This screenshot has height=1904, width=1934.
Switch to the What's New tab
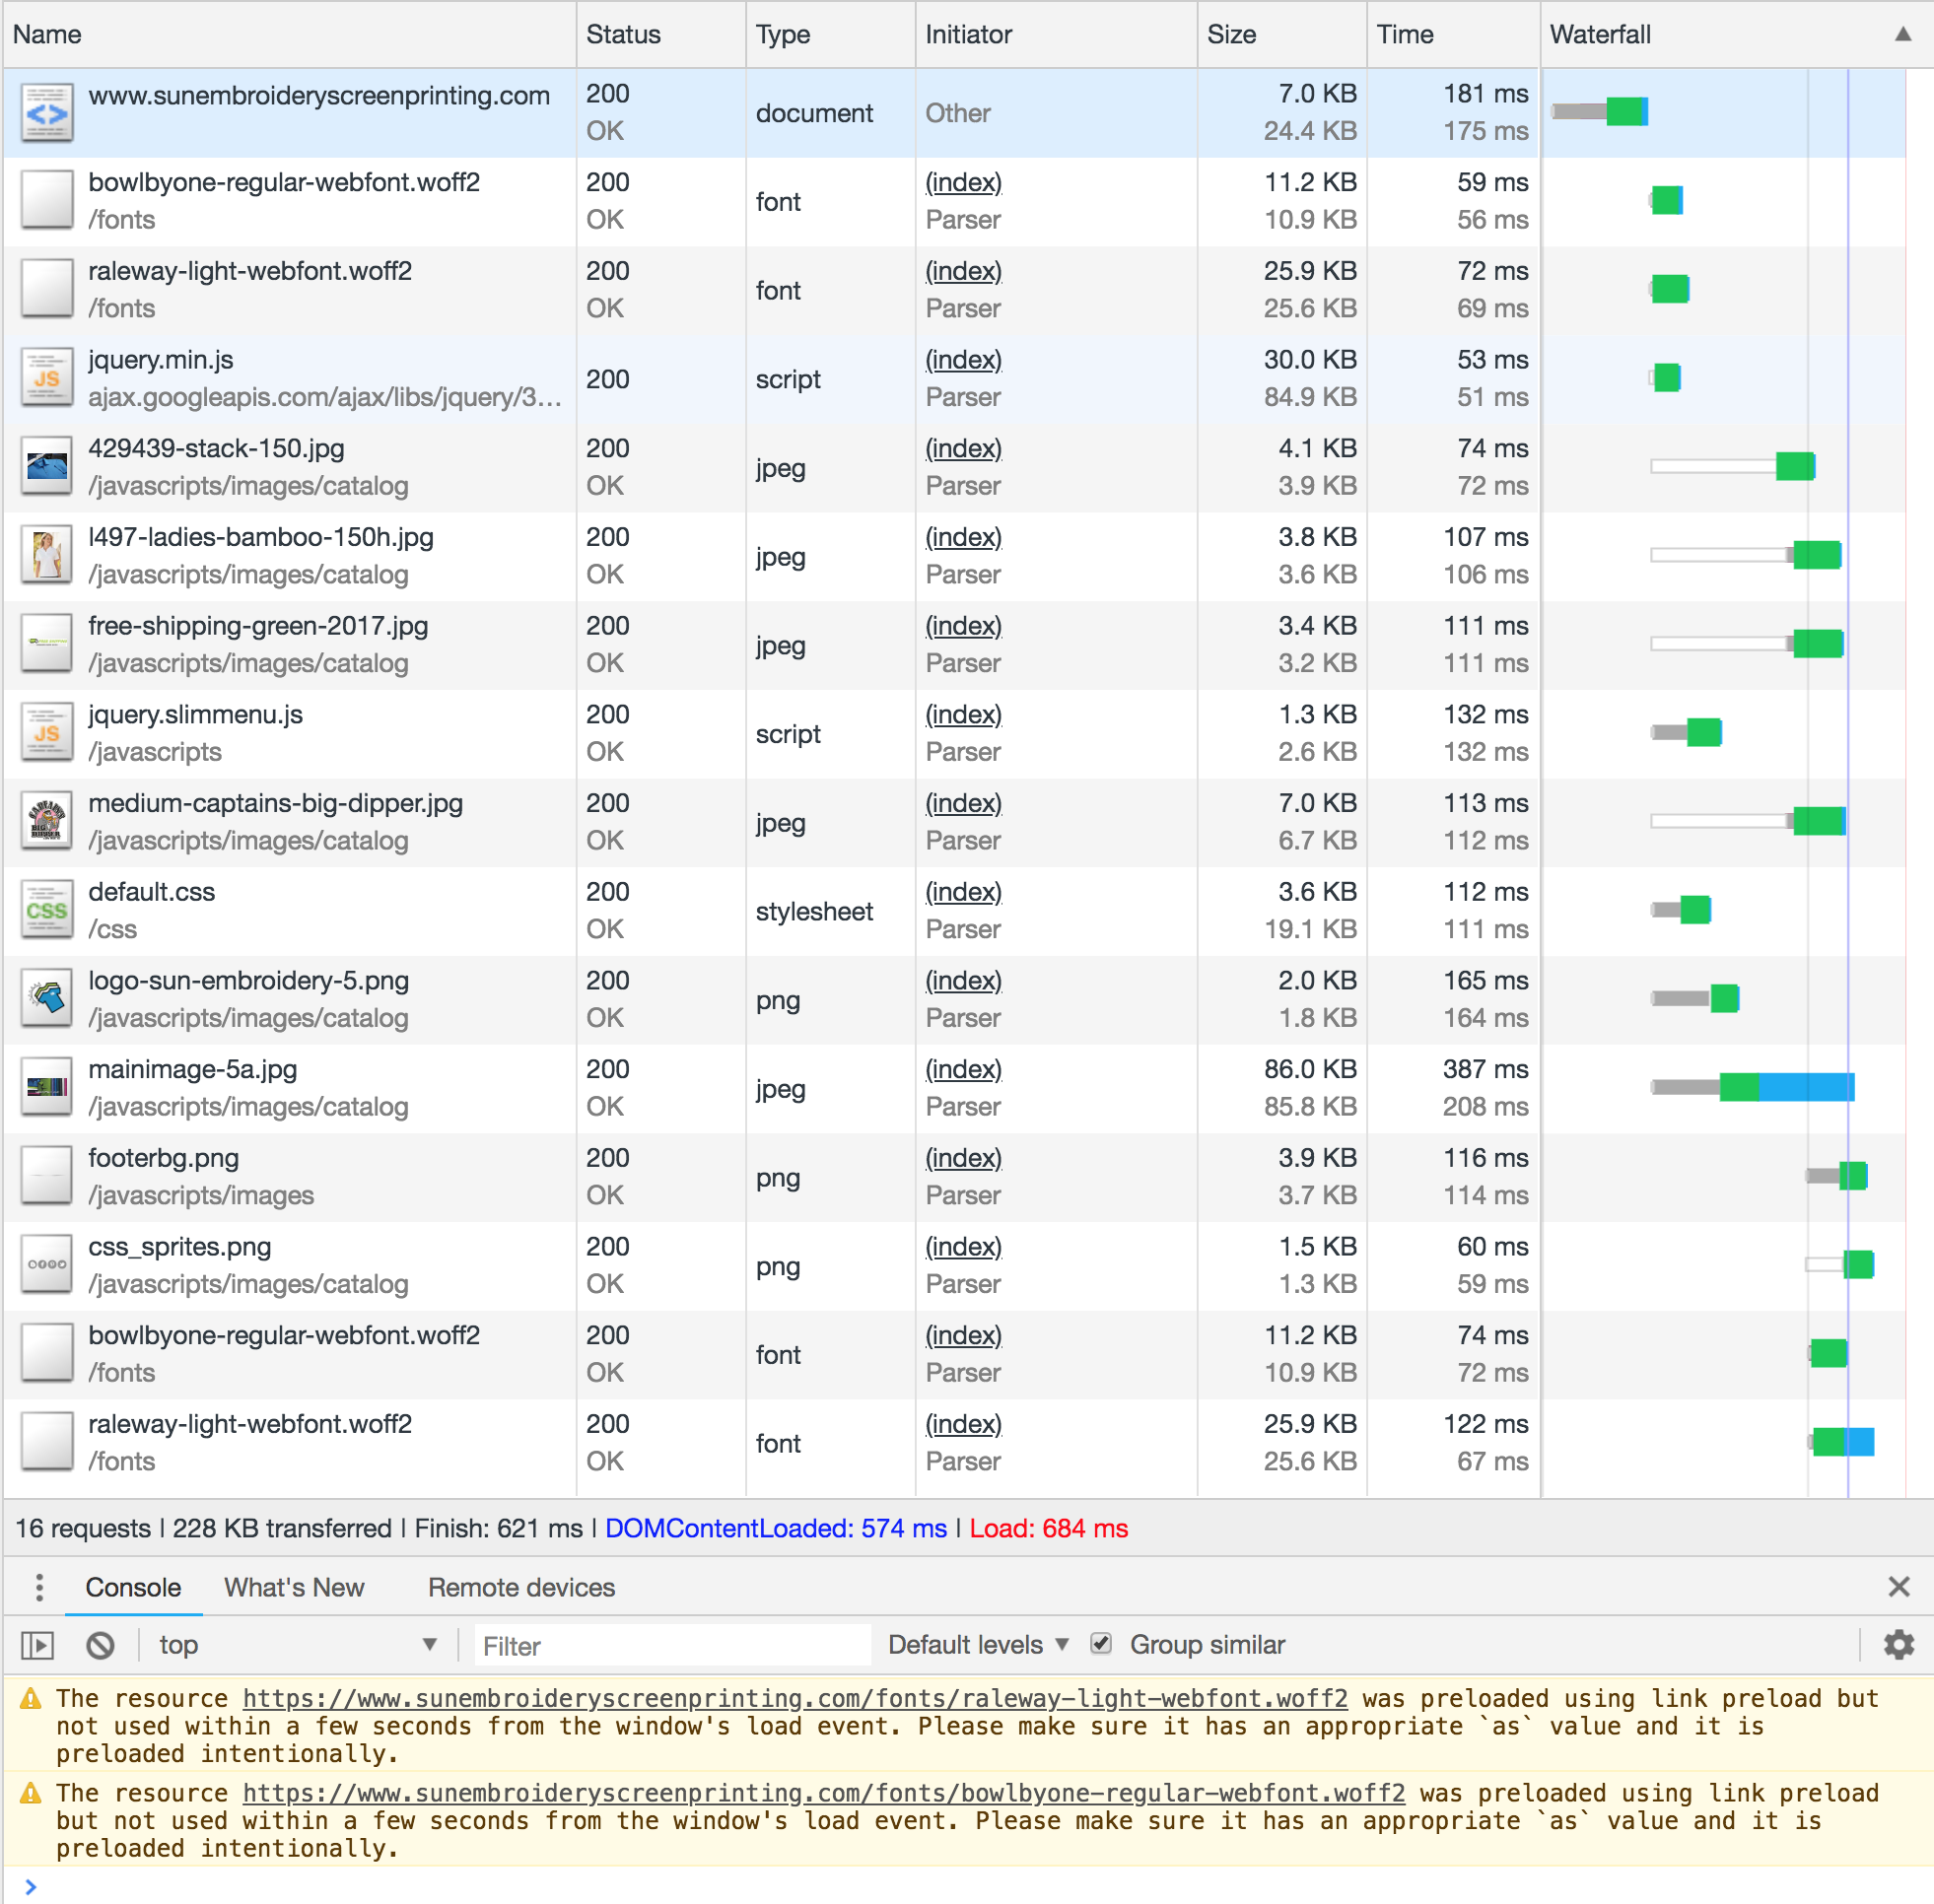click(x=294, y=1588)
